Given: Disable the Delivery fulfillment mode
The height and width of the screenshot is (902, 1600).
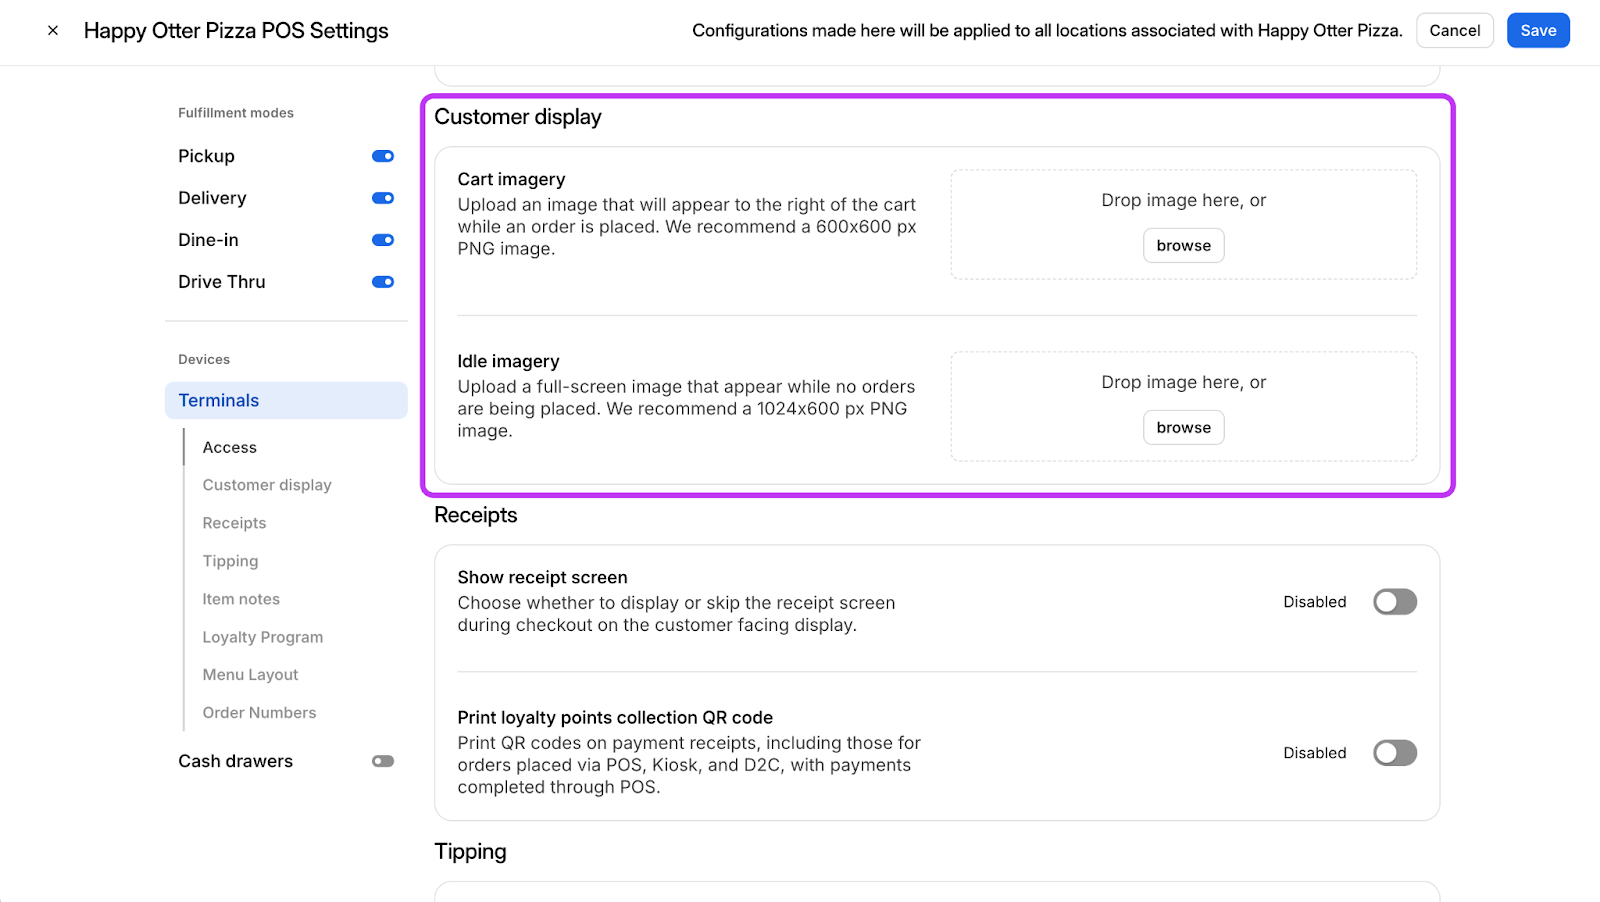Looking at the screenshot, I should coord(383,198).
